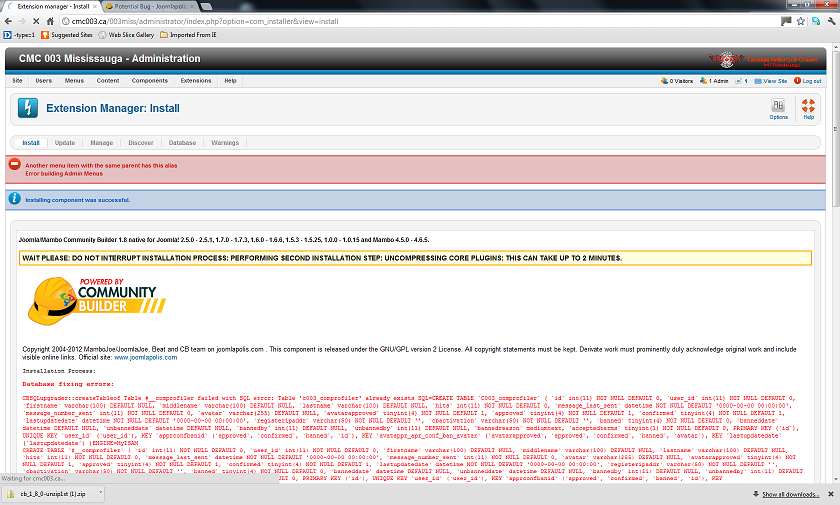Click the 'Installation Process:' text
Screen dimensions: 840x505
click(x=59, y=371)
